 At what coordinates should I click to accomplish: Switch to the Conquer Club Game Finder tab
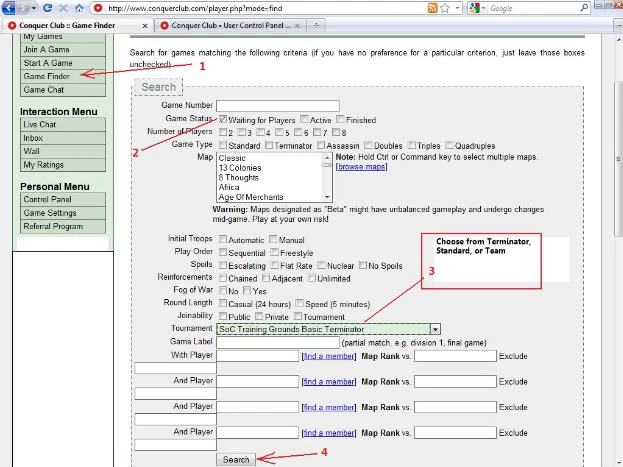77,25
